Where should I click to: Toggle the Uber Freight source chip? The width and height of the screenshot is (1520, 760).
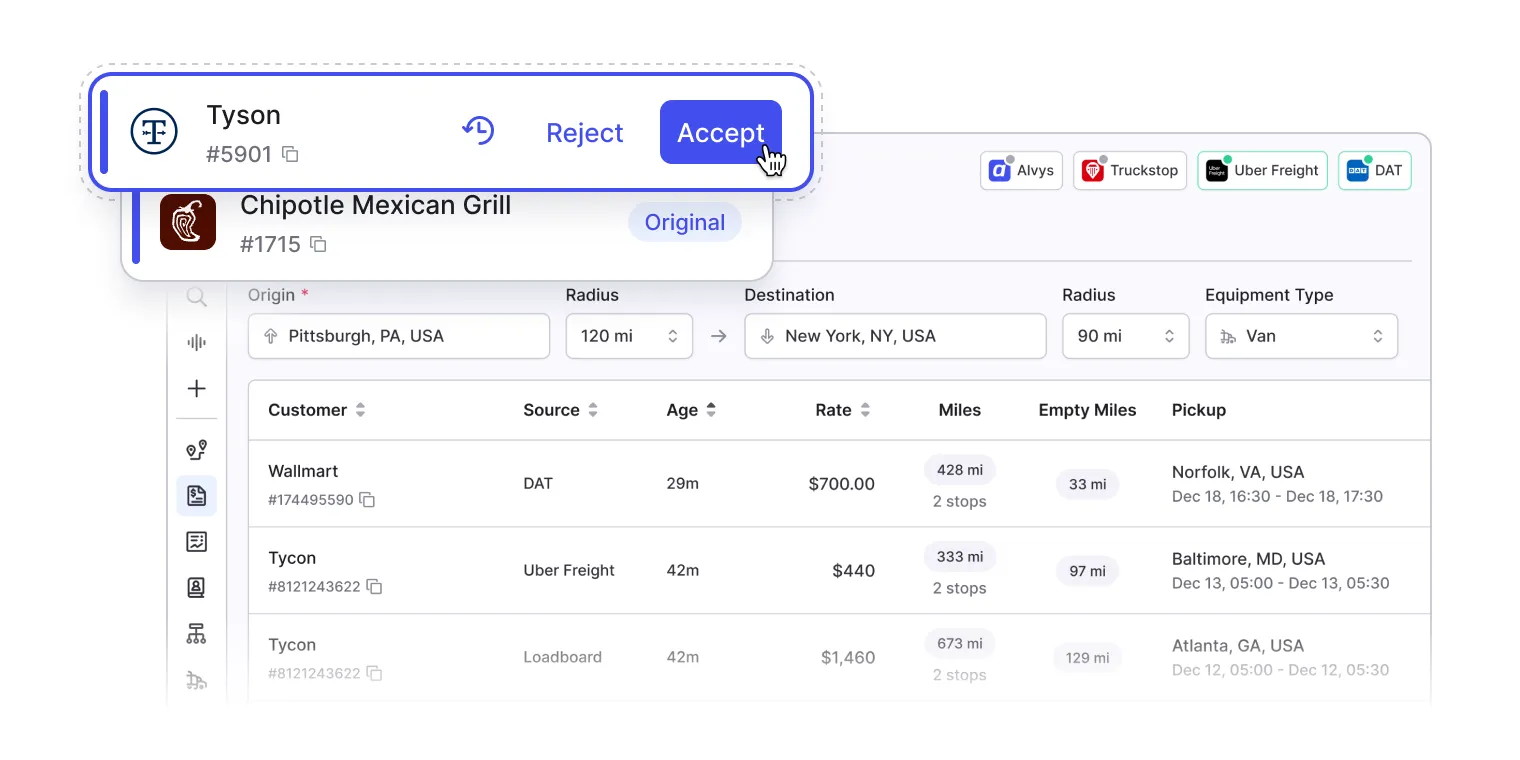[x=1262, y=170]
